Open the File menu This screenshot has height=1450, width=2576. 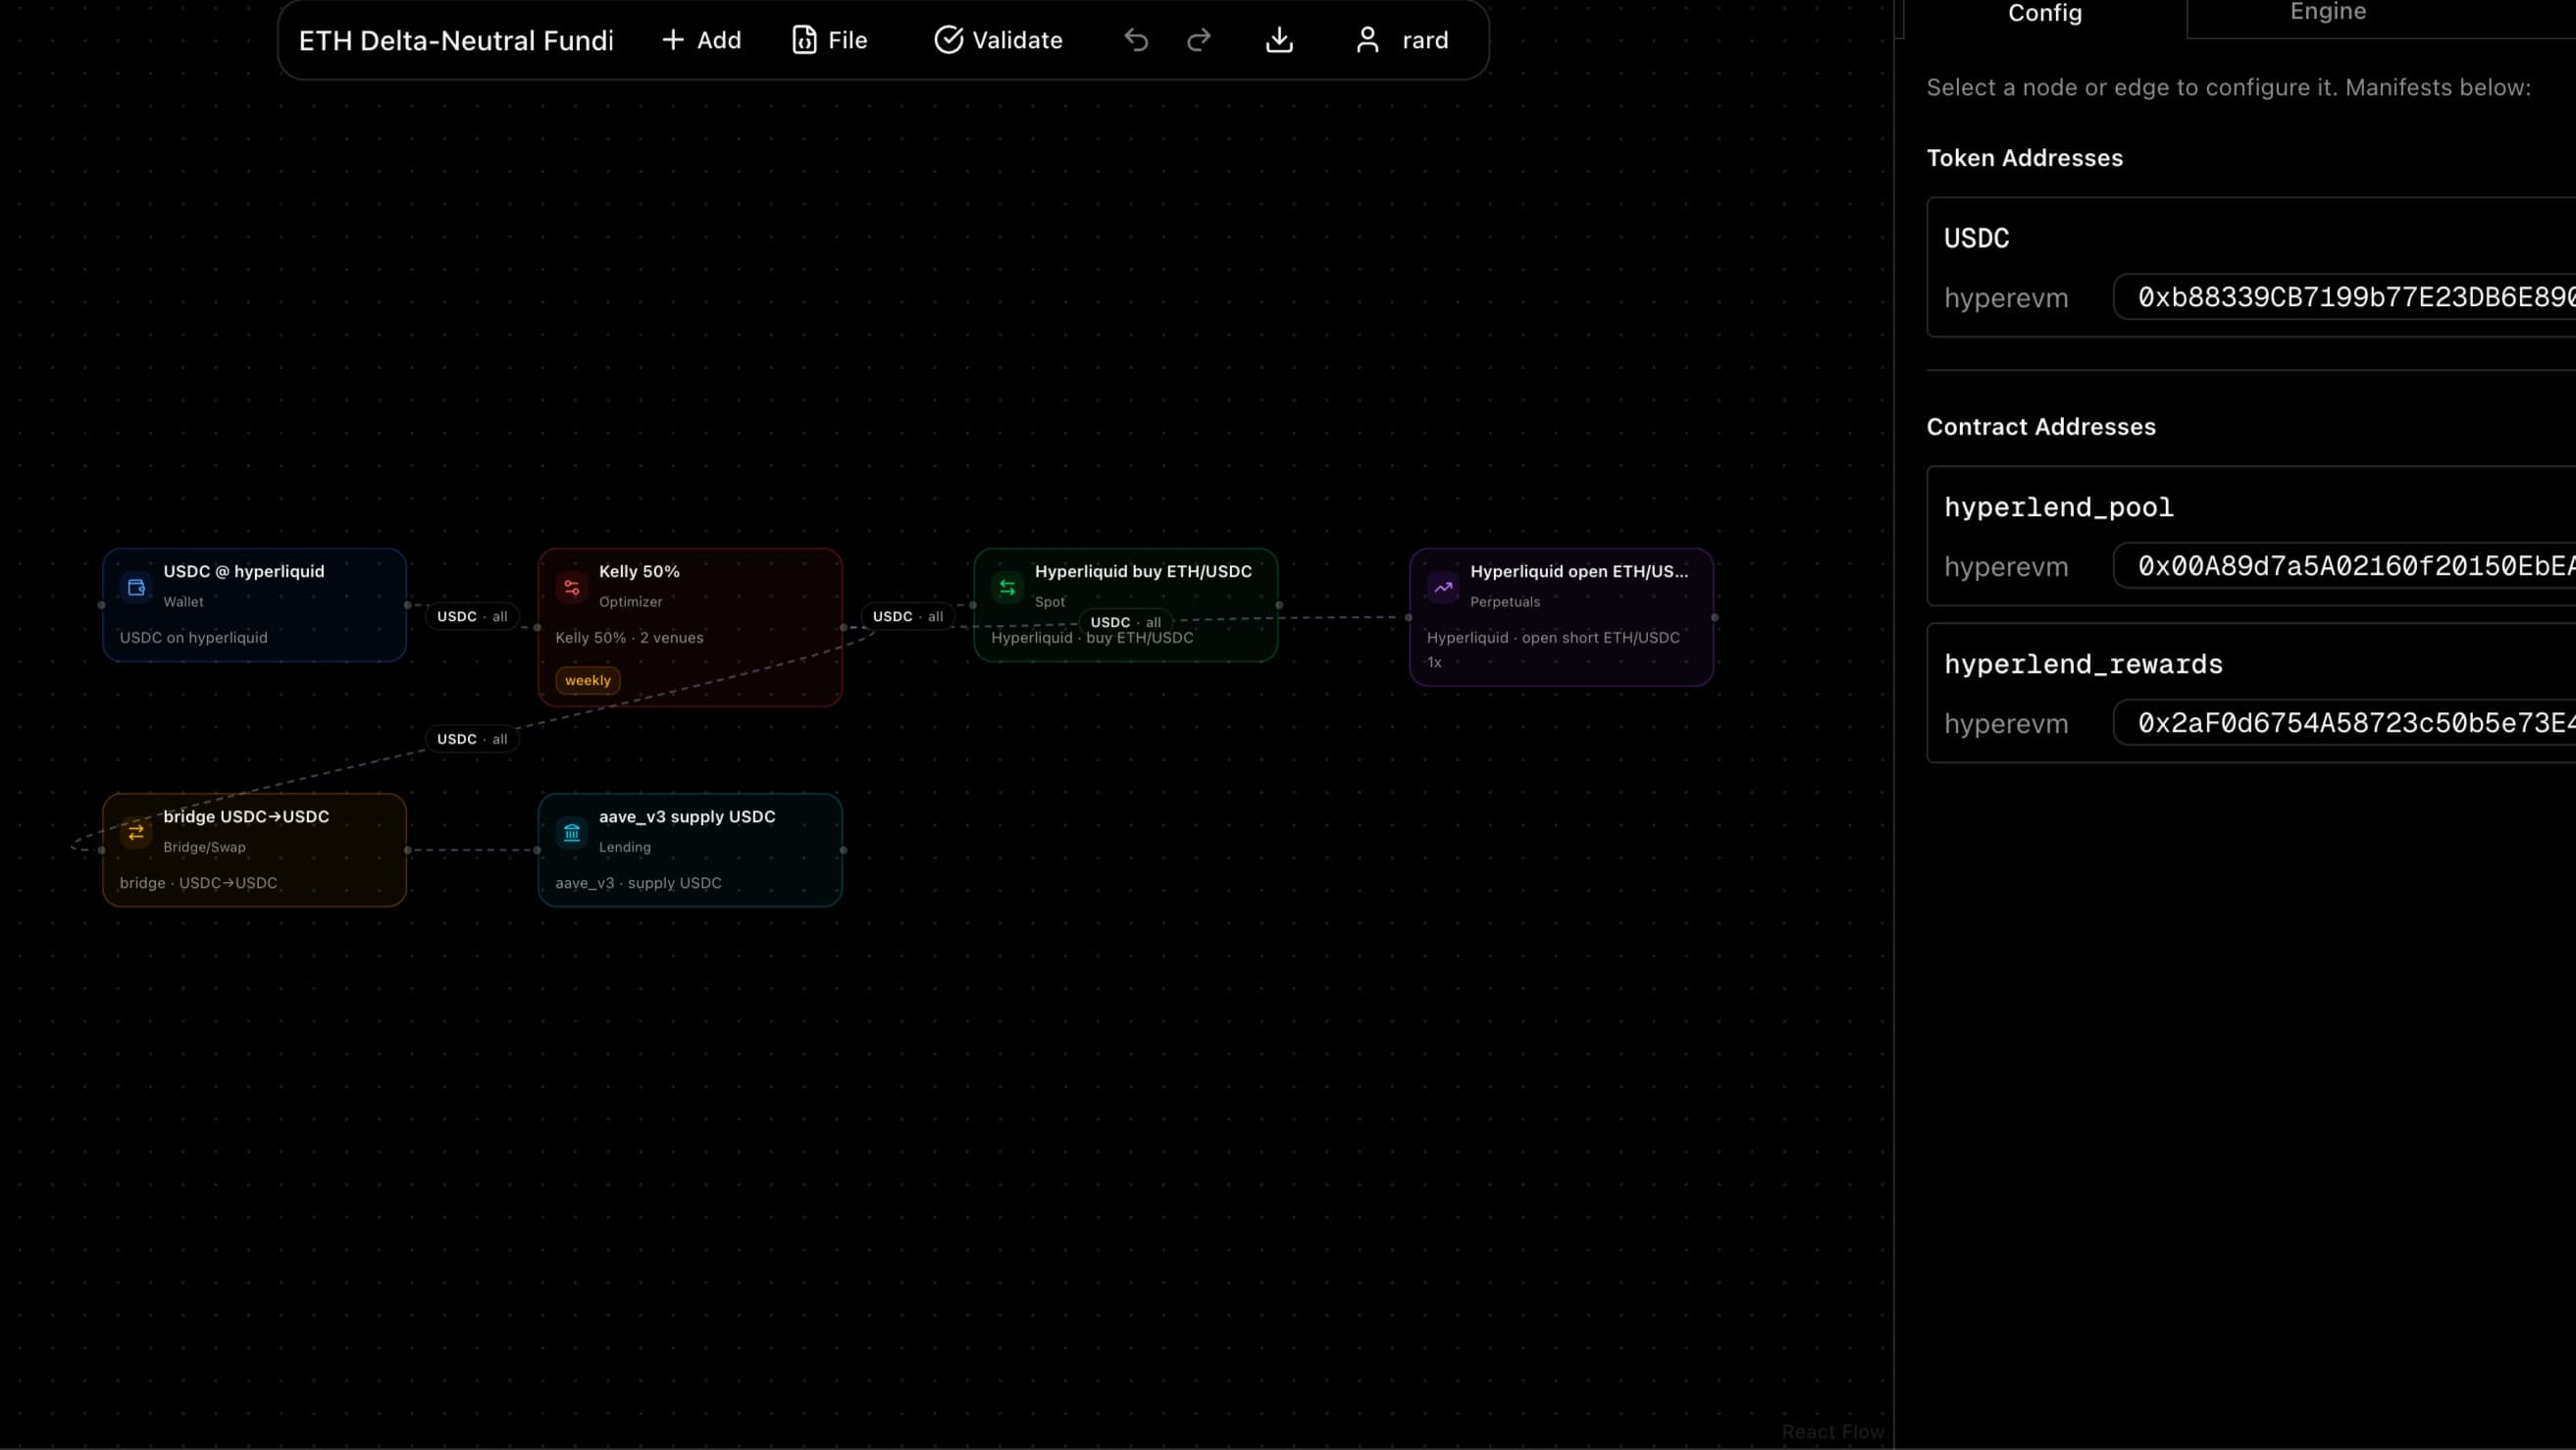829,40
